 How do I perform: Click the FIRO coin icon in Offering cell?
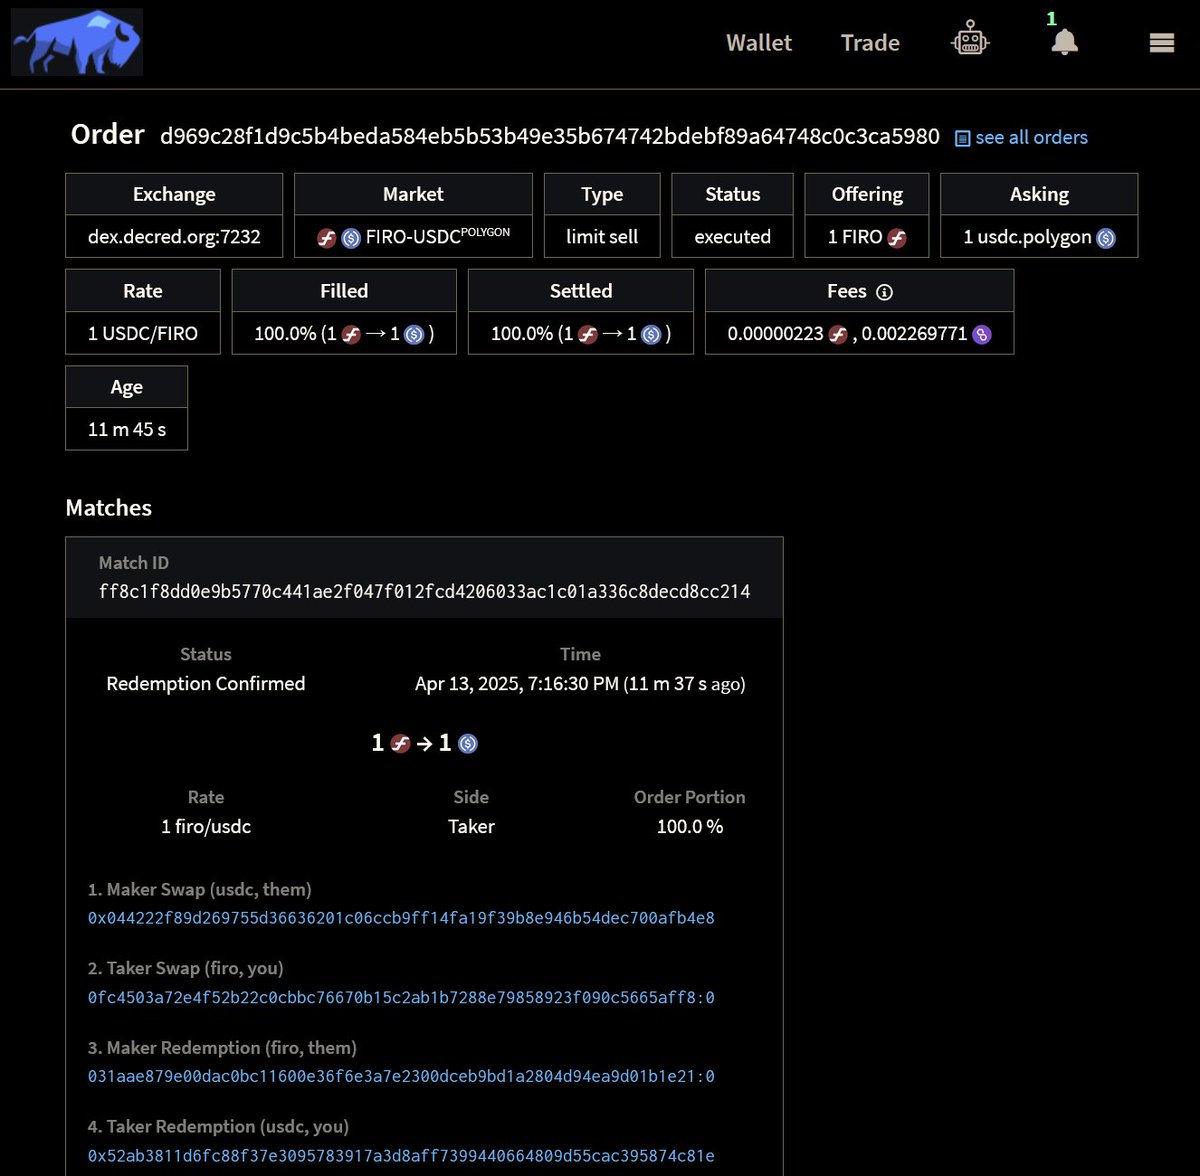(x=897, y=237)
